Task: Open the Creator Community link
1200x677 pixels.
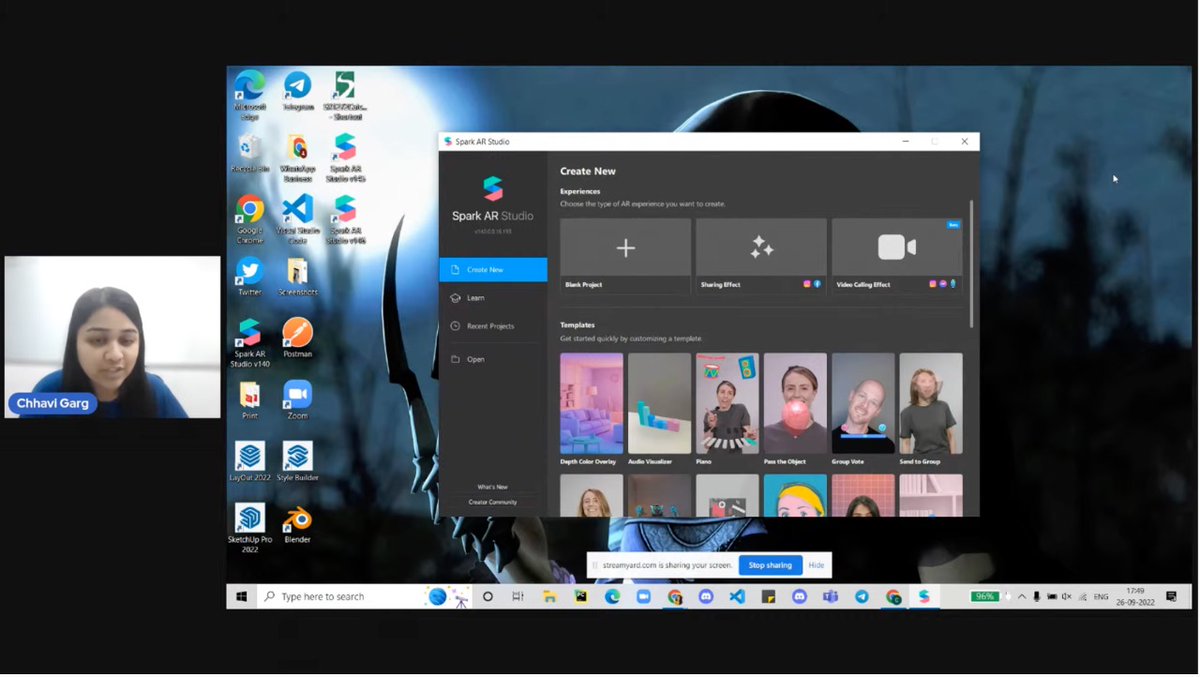Action: 492,502
